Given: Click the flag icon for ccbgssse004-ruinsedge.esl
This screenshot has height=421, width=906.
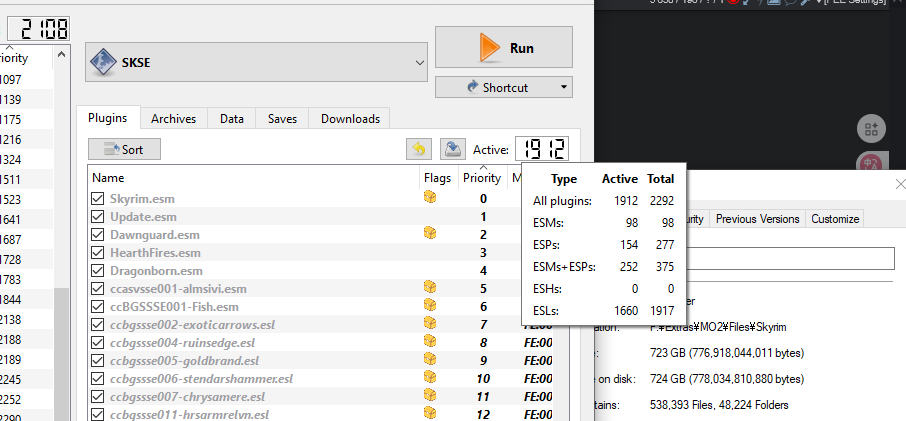Looking at the screenshot, I should point(429,341).
